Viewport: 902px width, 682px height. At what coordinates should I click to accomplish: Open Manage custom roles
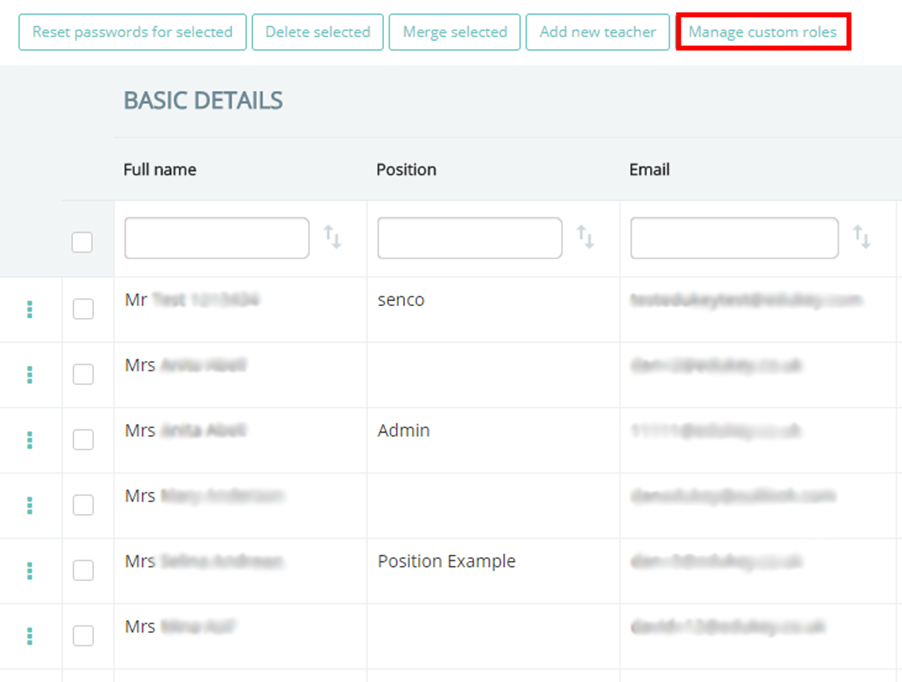click(763, 31)
